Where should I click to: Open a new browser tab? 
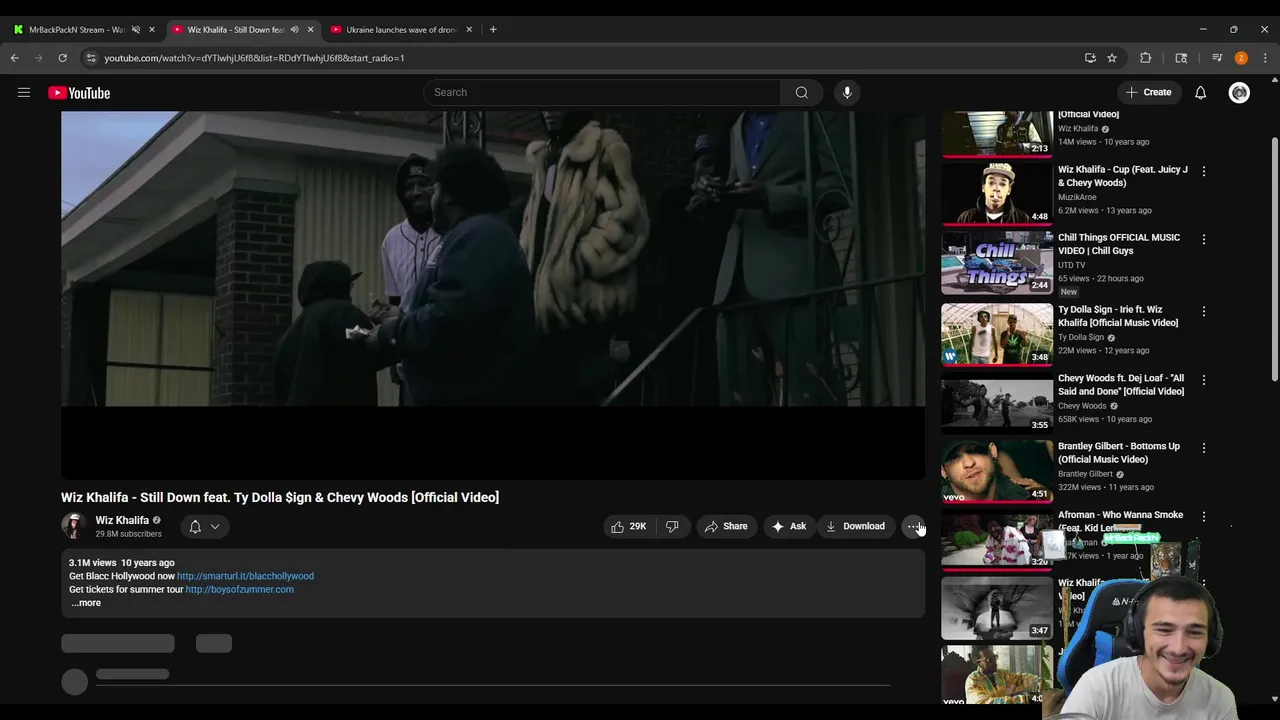click(493, 30)
